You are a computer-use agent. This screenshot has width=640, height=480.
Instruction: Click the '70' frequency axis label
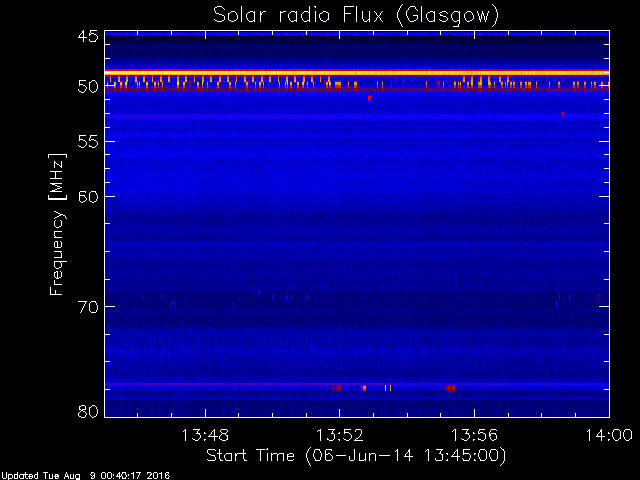pyautogui.click(x=88, y=307)
